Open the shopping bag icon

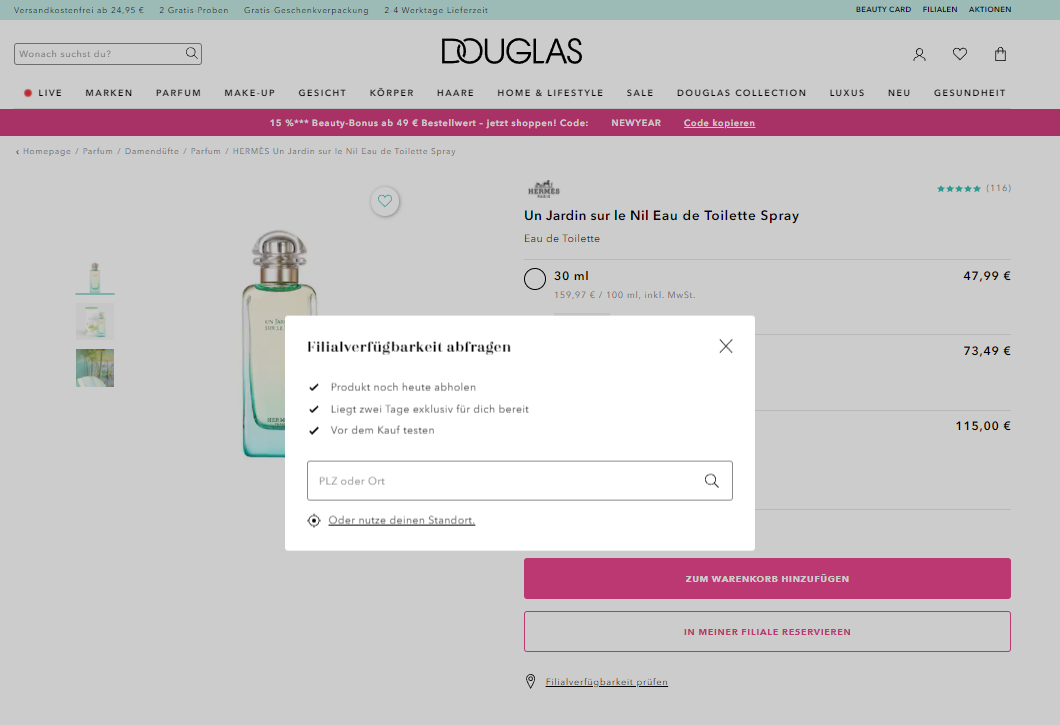(1001, 53)
